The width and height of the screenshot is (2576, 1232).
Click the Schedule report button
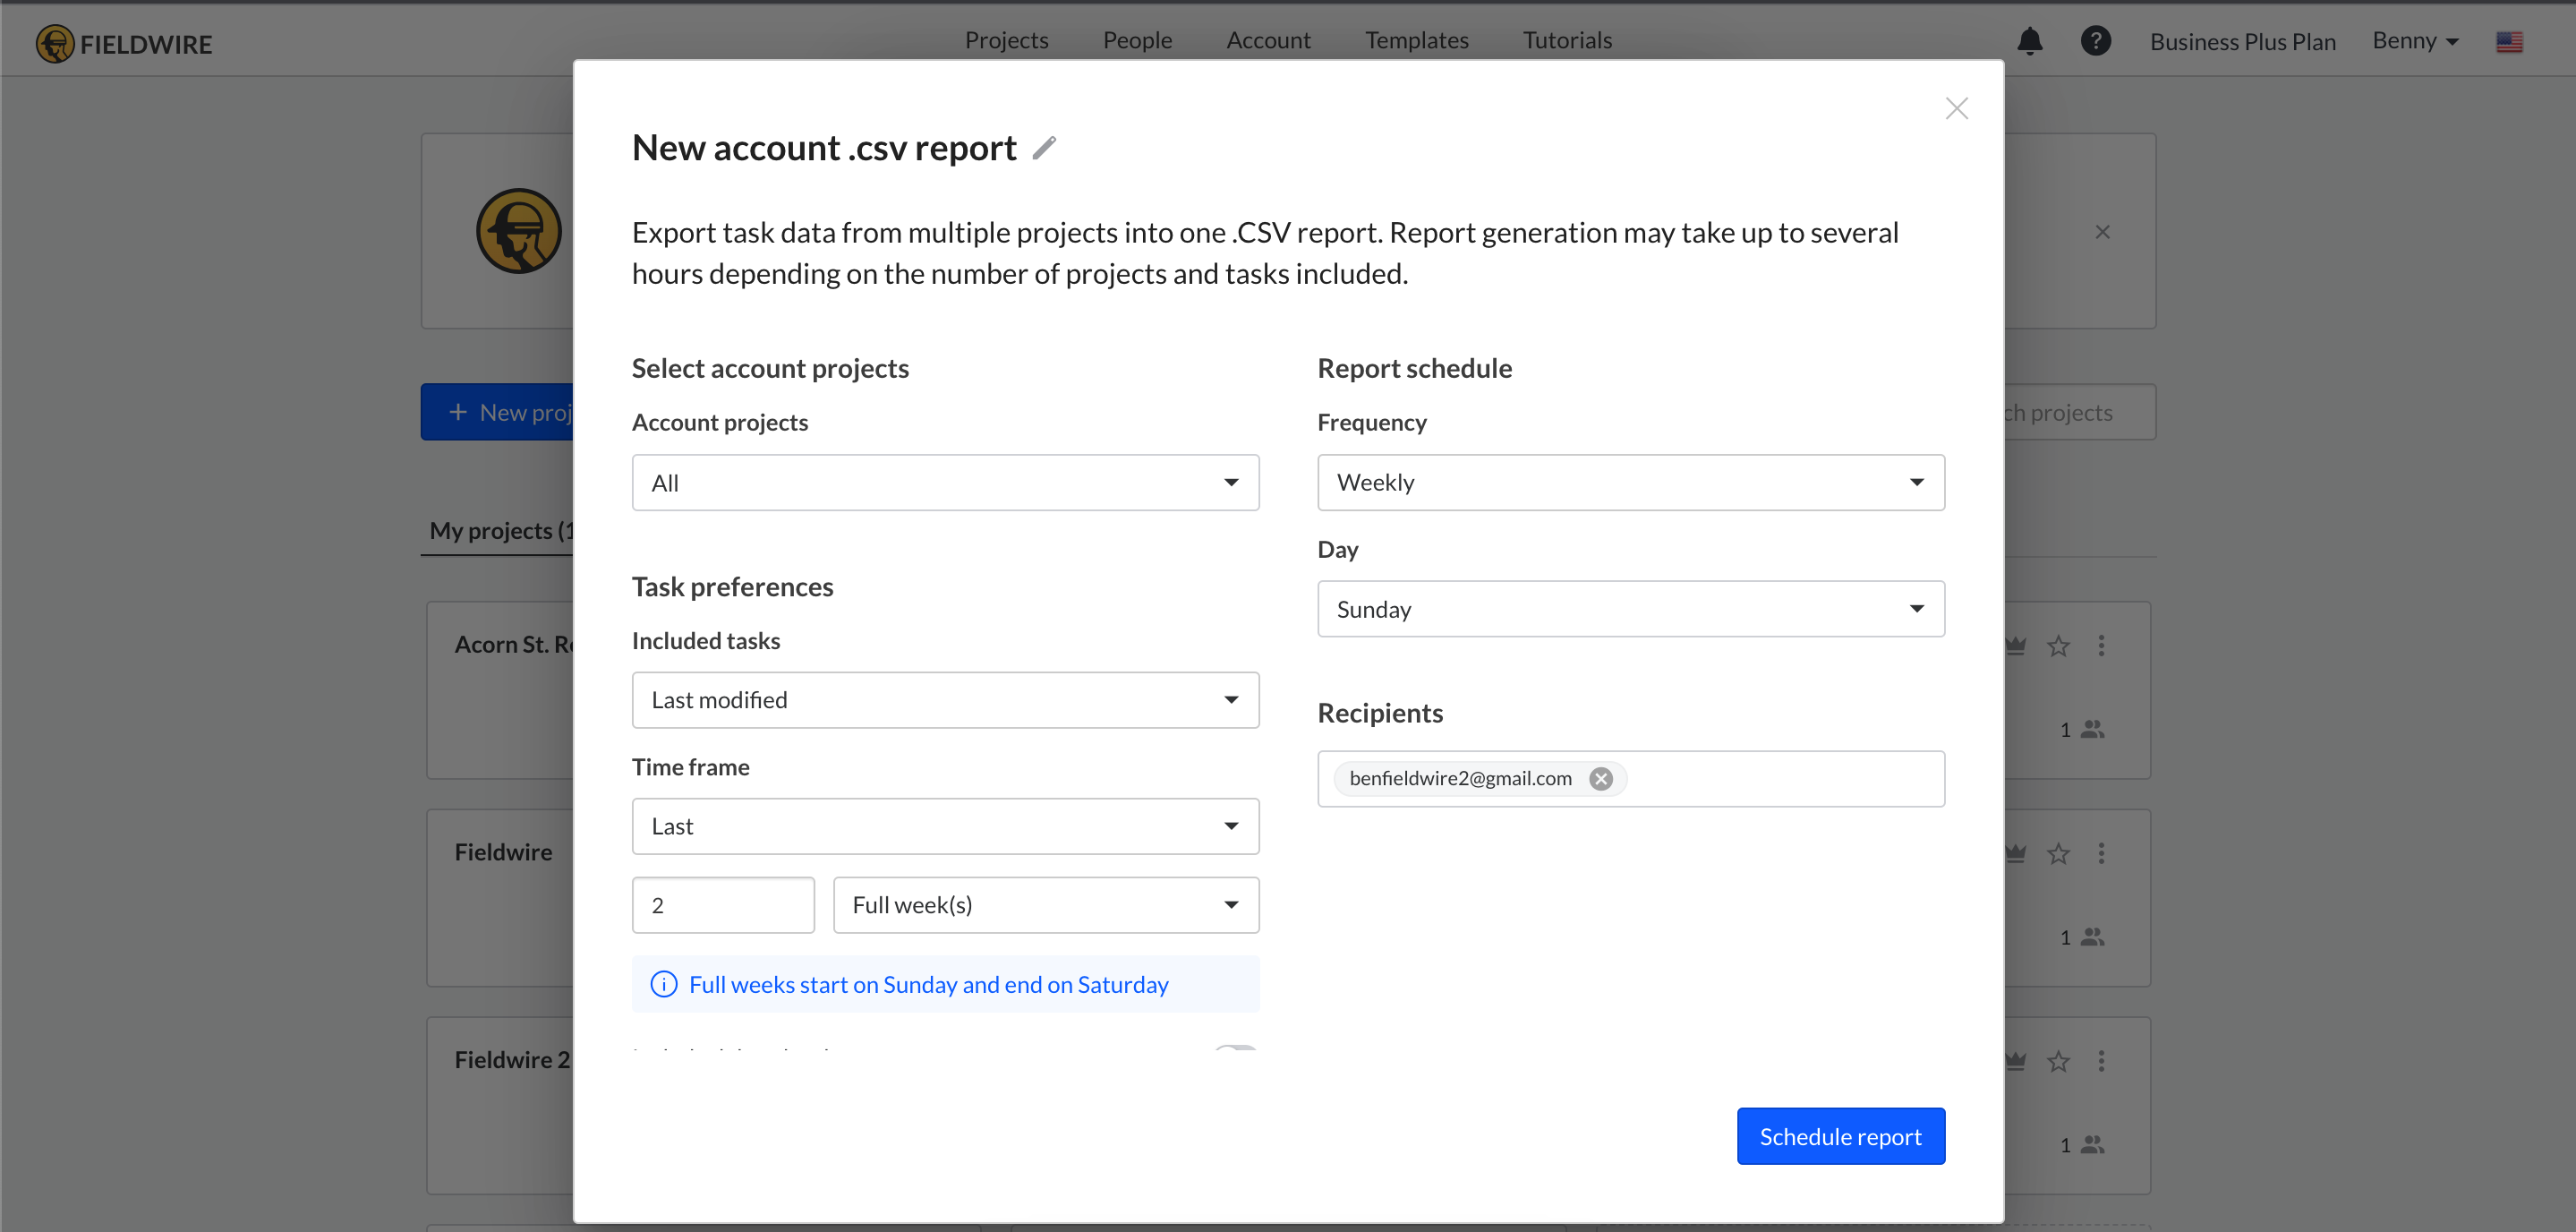coord(1840,1136)
